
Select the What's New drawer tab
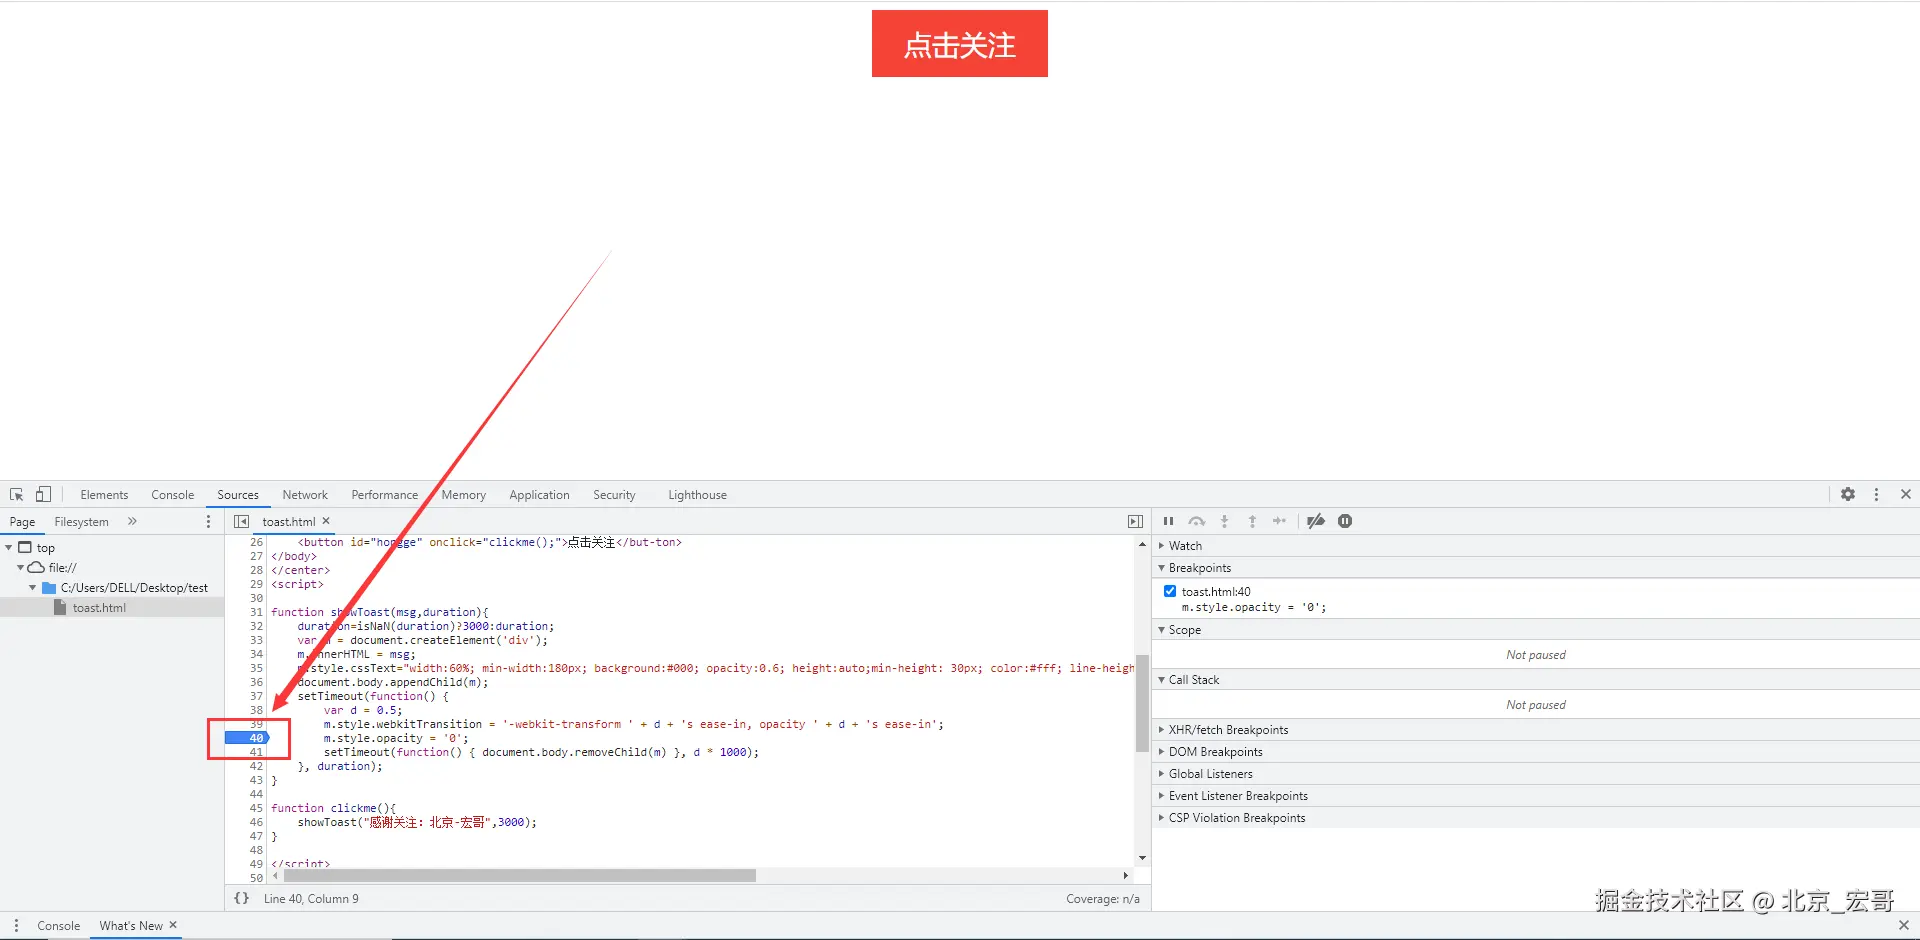point(131,926)
